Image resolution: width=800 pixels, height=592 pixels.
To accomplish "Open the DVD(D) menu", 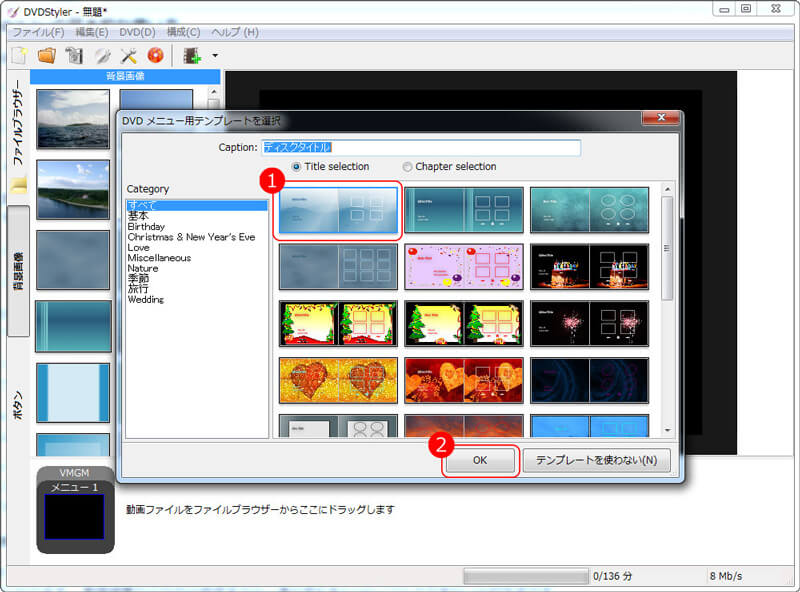I will 136,32.
